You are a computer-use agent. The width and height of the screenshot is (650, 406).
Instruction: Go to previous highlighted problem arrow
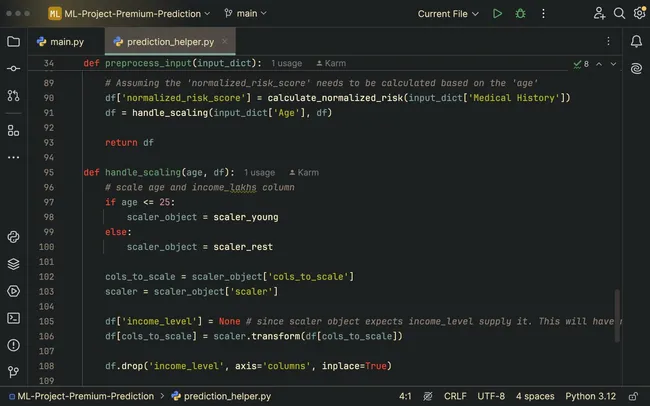click(x=599, y=64)
